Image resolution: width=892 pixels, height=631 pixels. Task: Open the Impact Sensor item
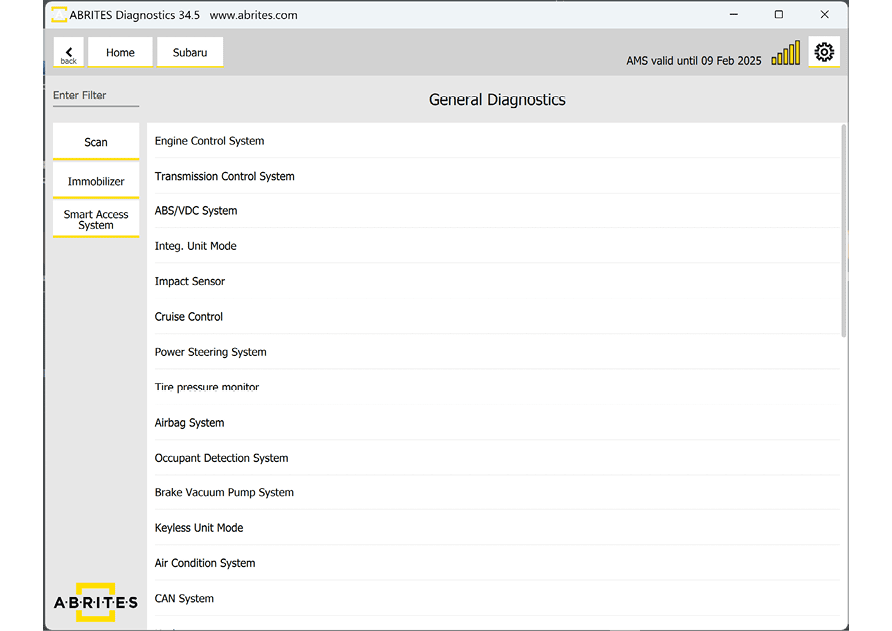click(190, 282)
